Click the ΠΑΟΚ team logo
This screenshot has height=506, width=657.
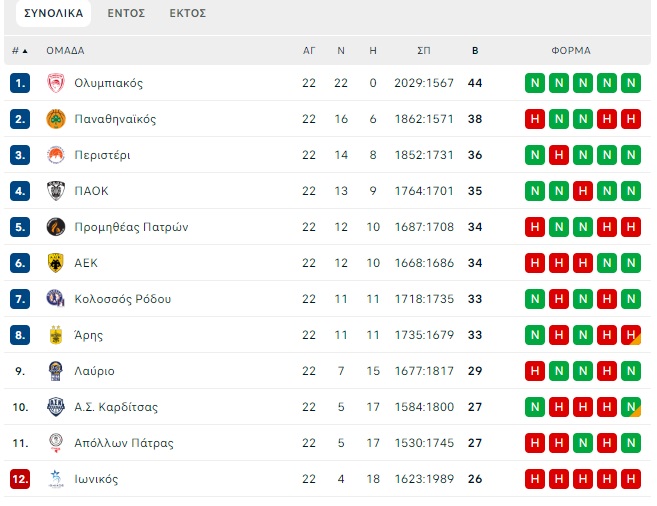click(x=56, y=191)
